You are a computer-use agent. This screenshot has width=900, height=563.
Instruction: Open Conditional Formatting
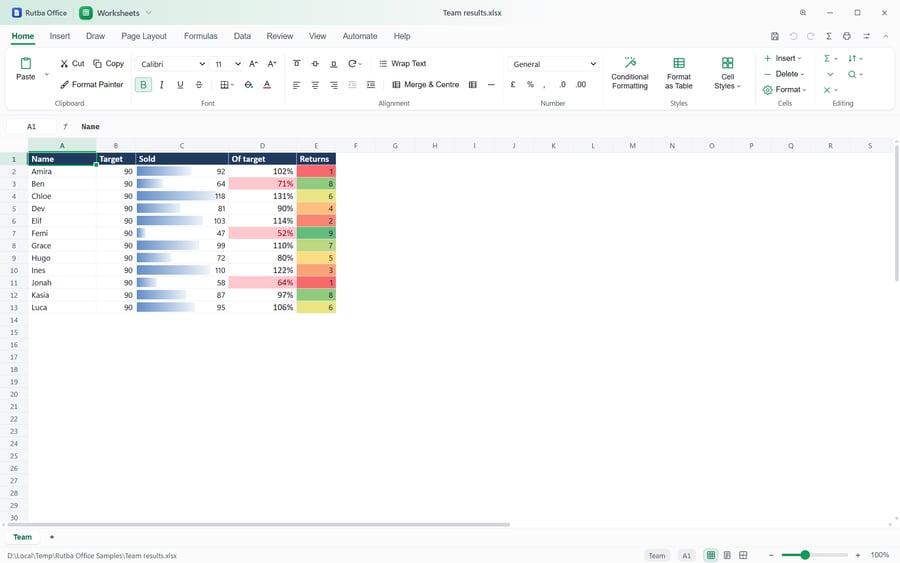coord(630,73)
